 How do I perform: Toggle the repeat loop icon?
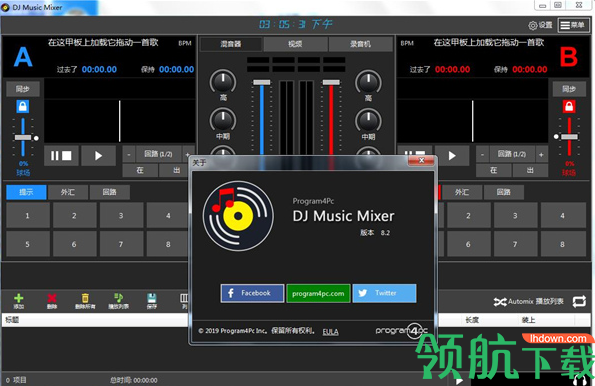pyautogui.click(x=579, y=302)
